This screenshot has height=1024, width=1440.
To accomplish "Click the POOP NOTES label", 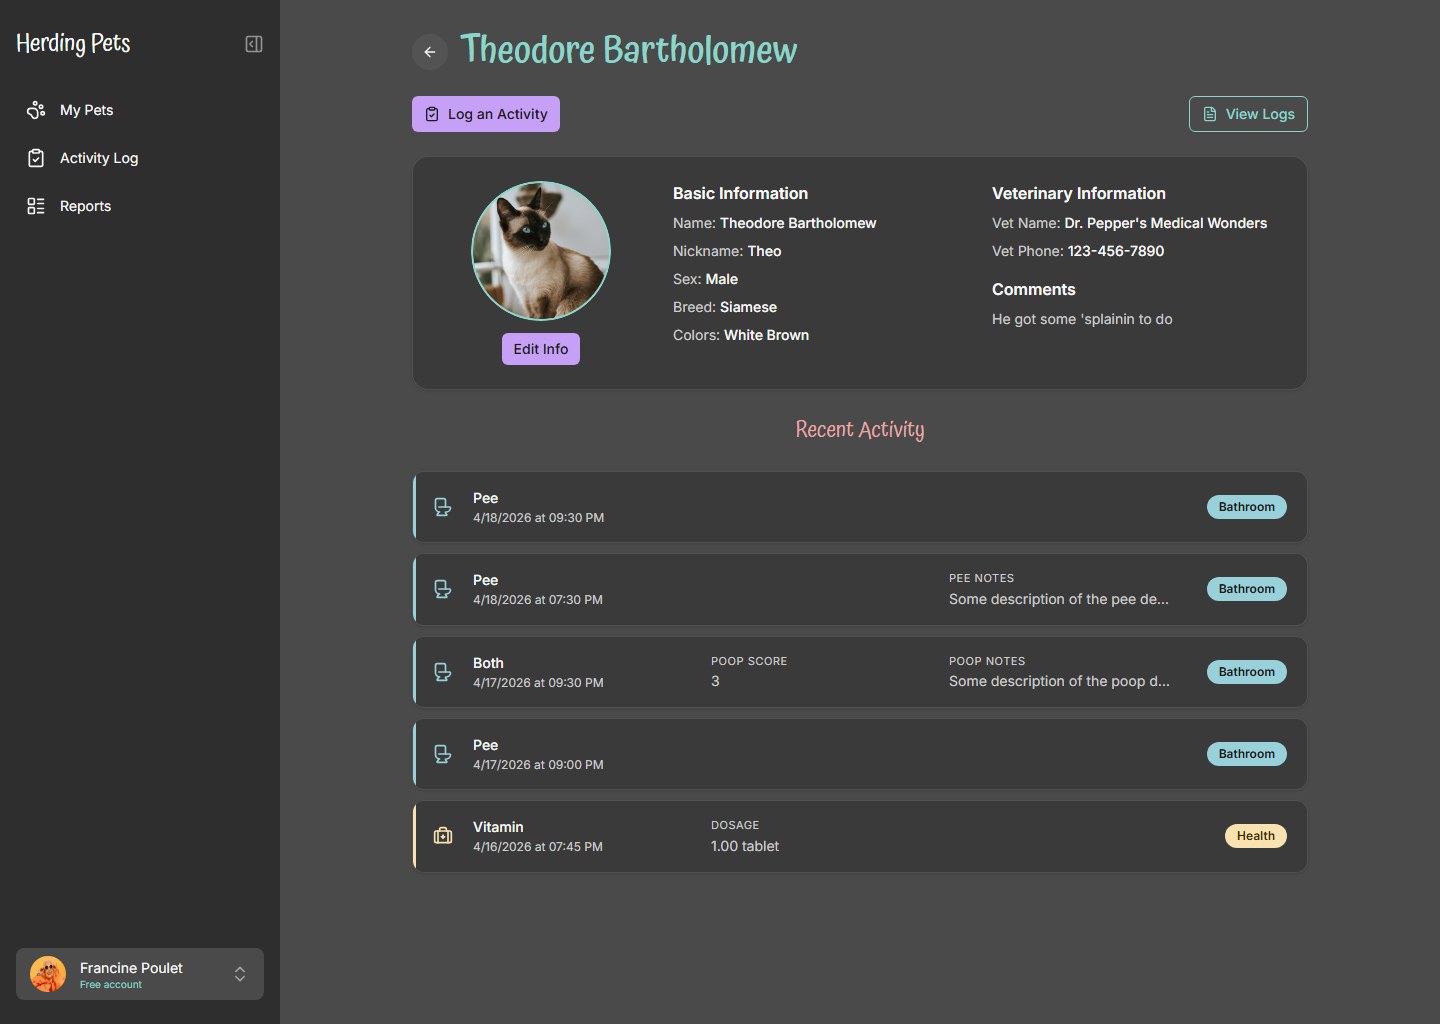I will [x=987, y=661].
